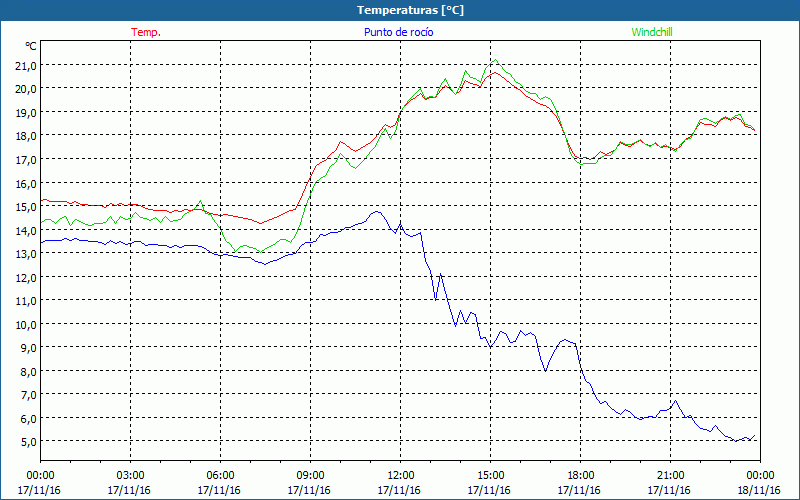Select the blue 'Punto de rocío' legend label
This screenshot has height=500, width=800.
pyautogui.click(x=398, y=32)
